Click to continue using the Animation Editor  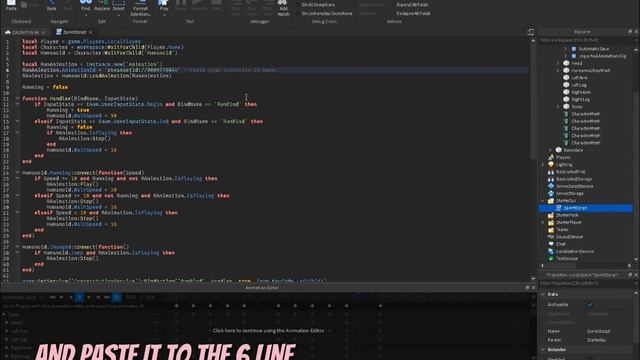[x=268, y=331]
